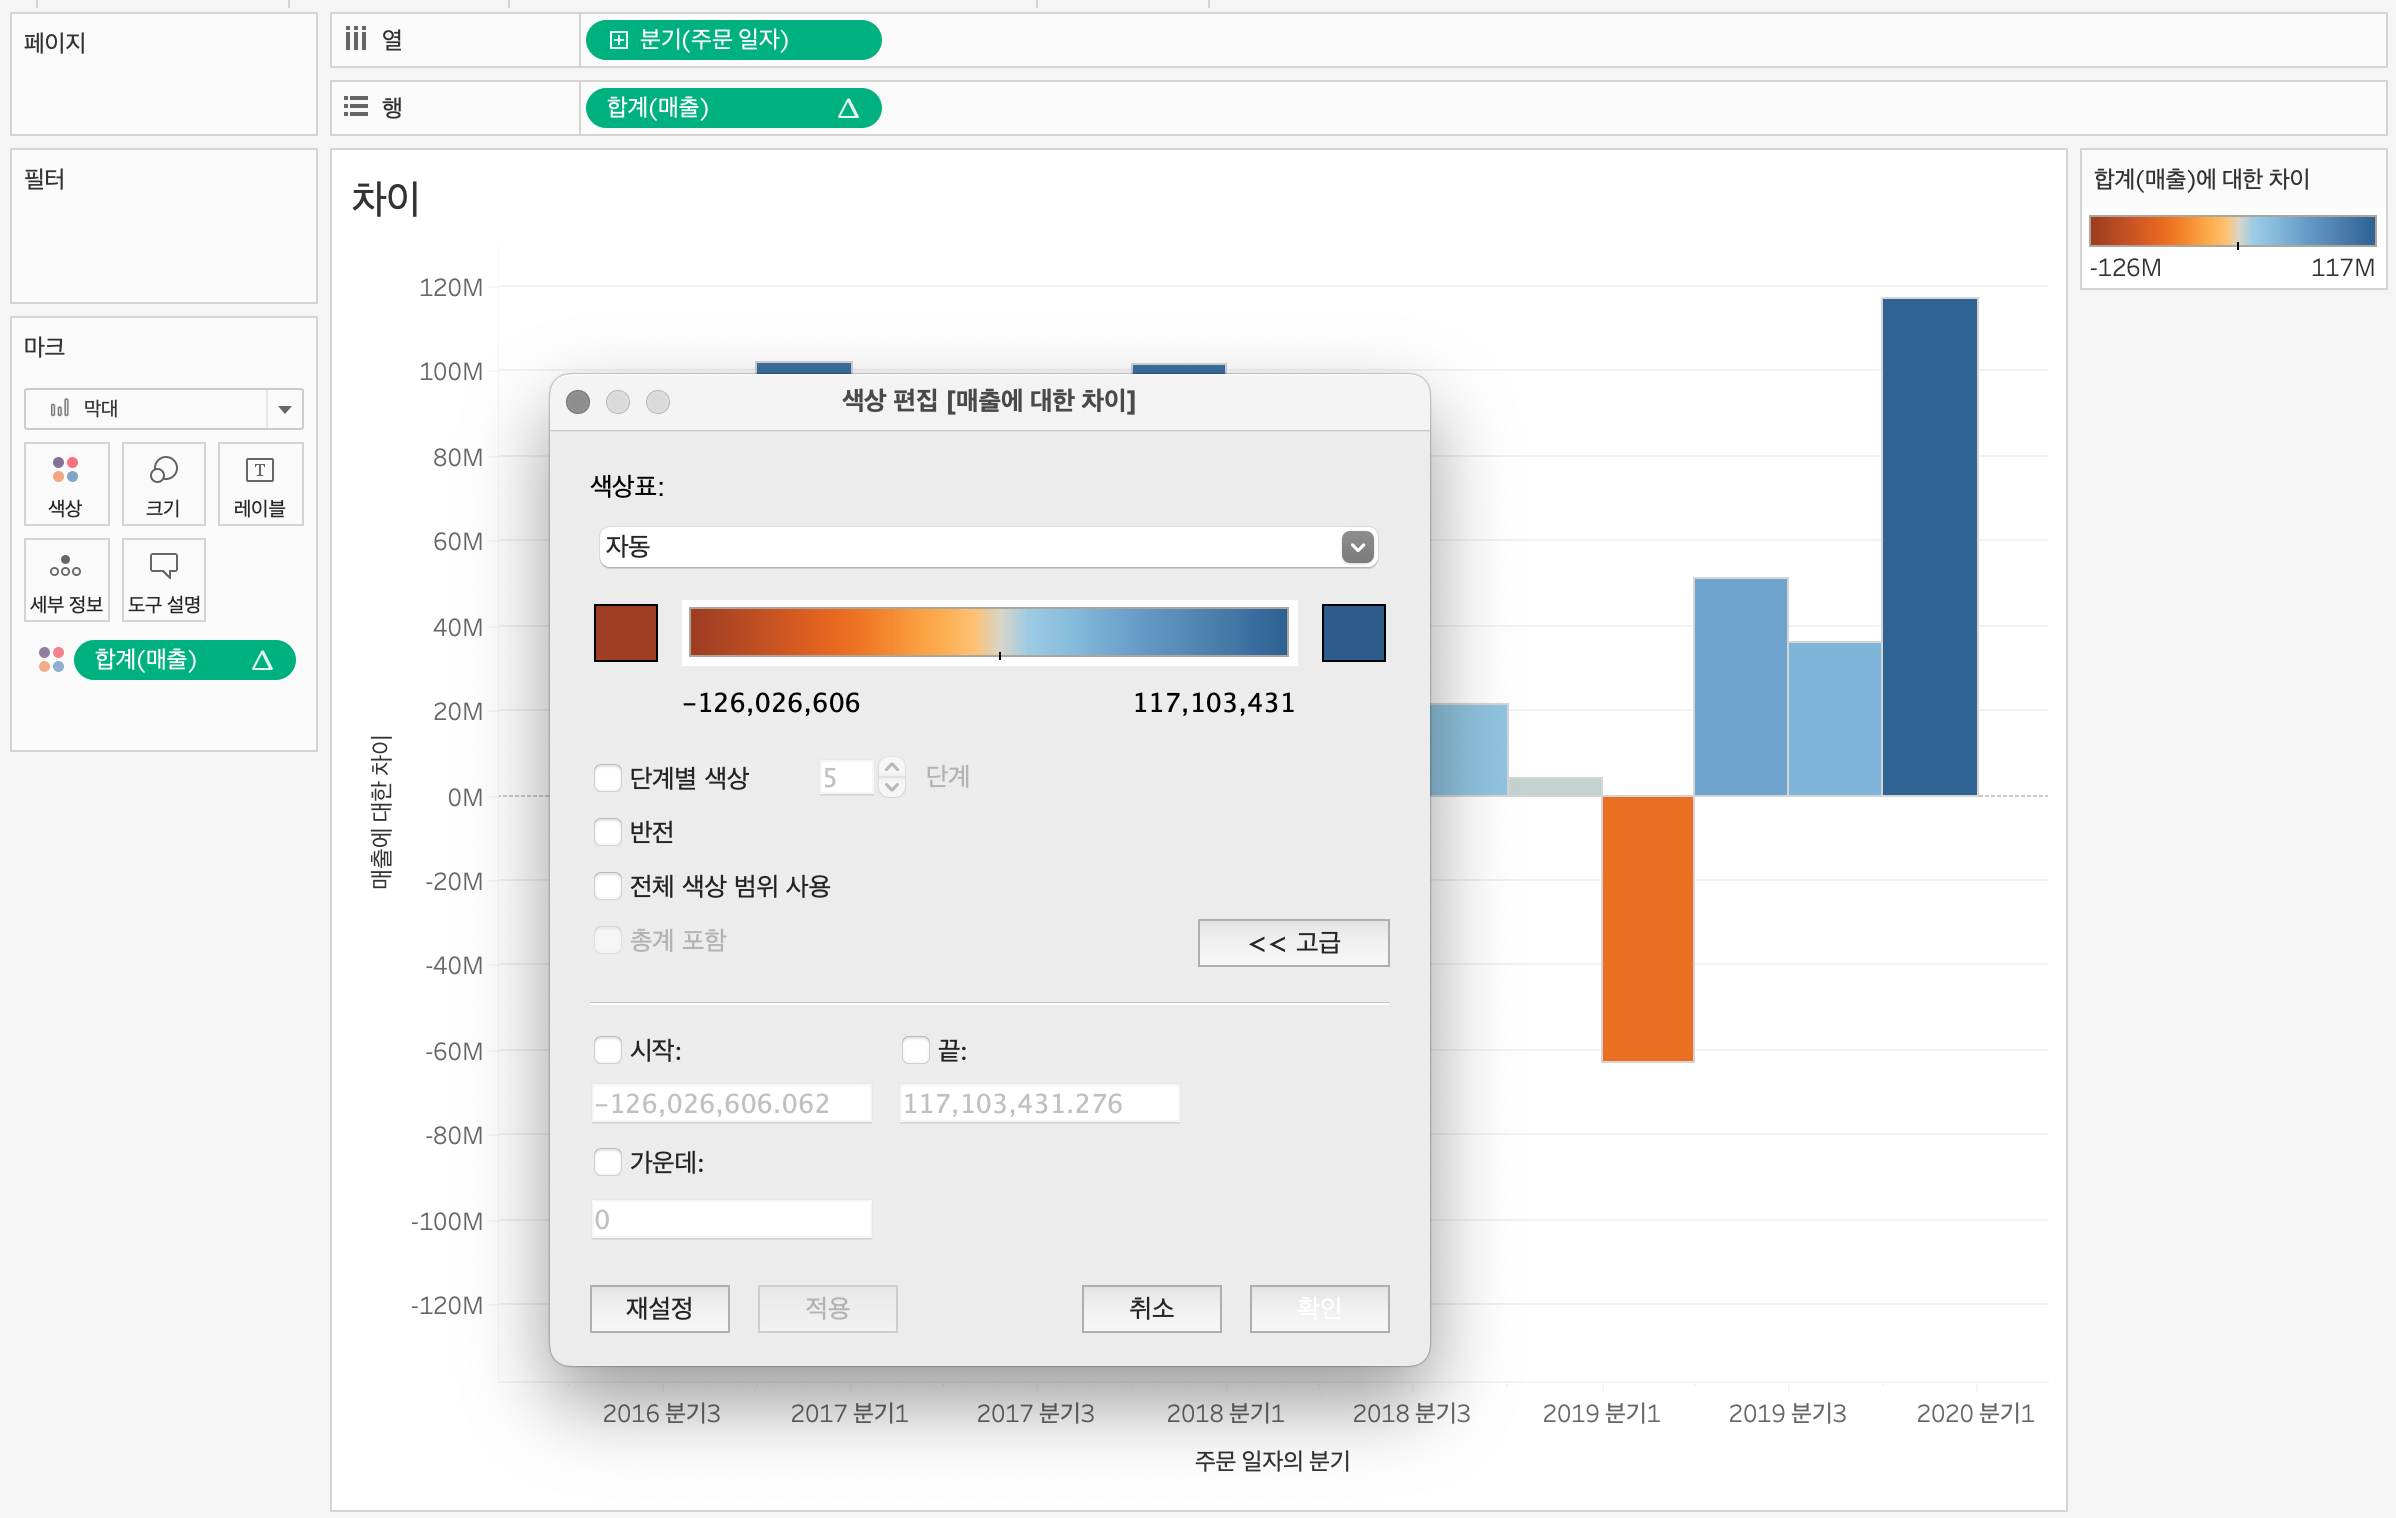Enable the 가운데 center value checkbox
The image size is (2396, 1518).
click(608, 1162)
